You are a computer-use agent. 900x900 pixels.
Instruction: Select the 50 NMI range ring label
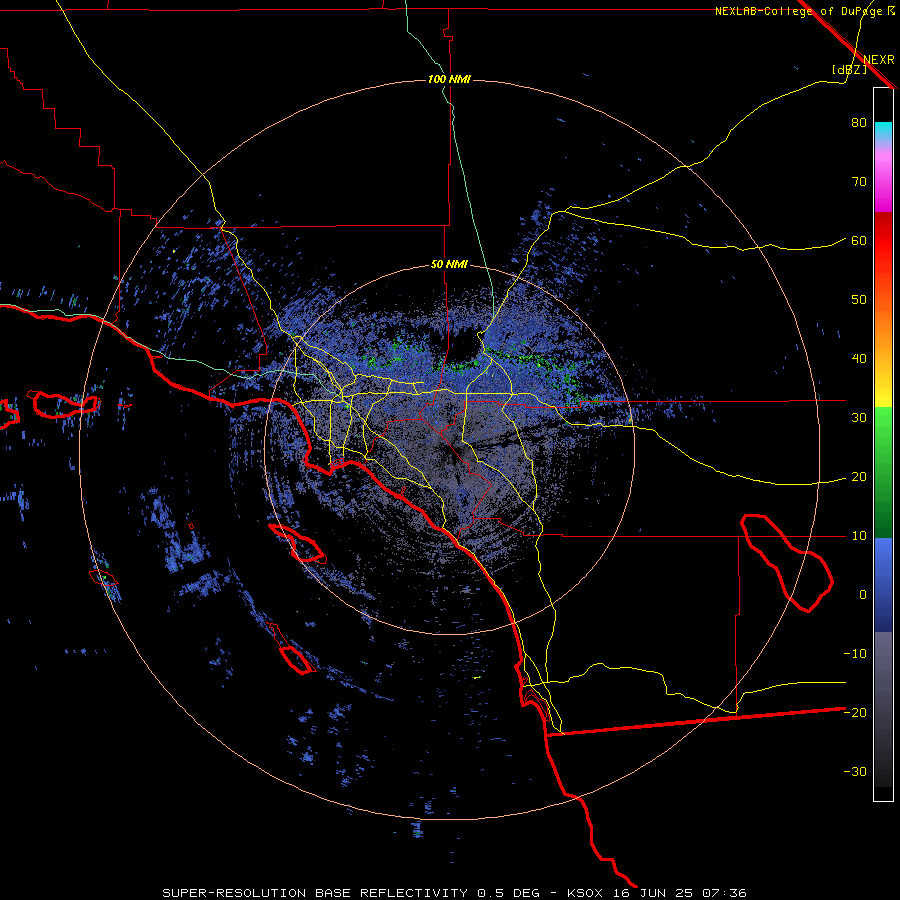pyautogui.click(x=449, y=265)
